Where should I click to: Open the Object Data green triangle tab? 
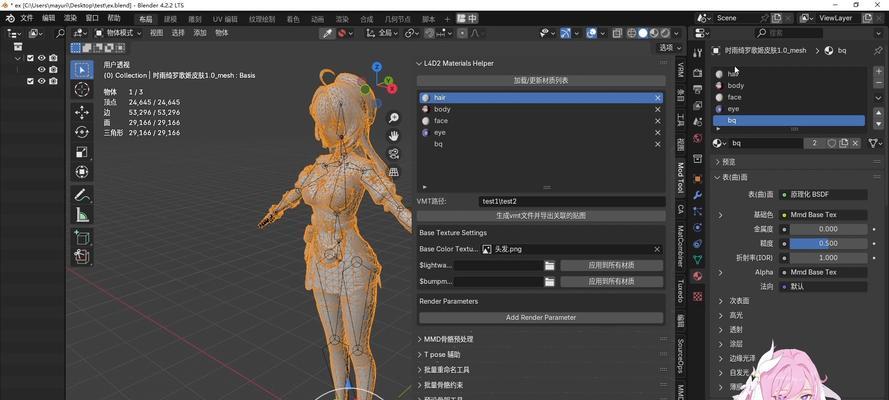tap(698, 260)
